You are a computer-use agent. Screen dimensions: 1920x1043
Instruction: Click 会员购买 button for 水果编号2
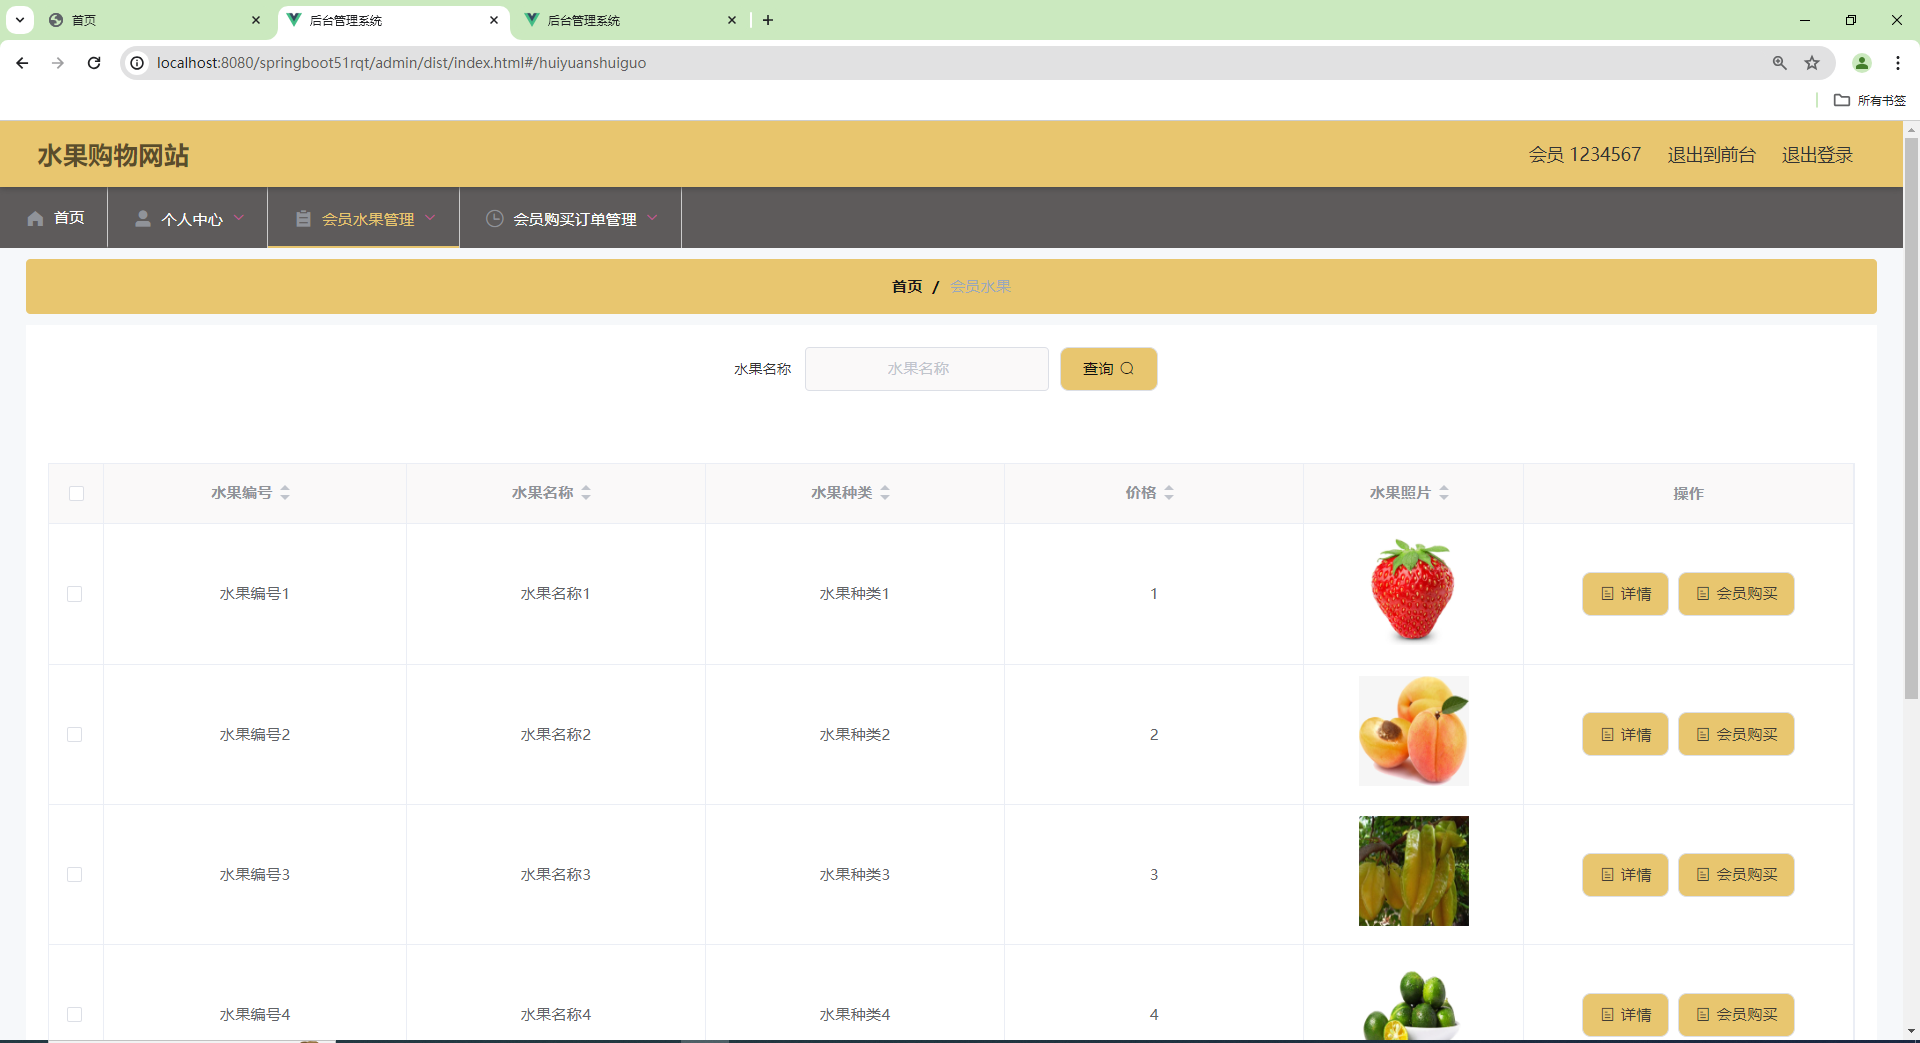pyautogui.click(x=1735, y=734)
